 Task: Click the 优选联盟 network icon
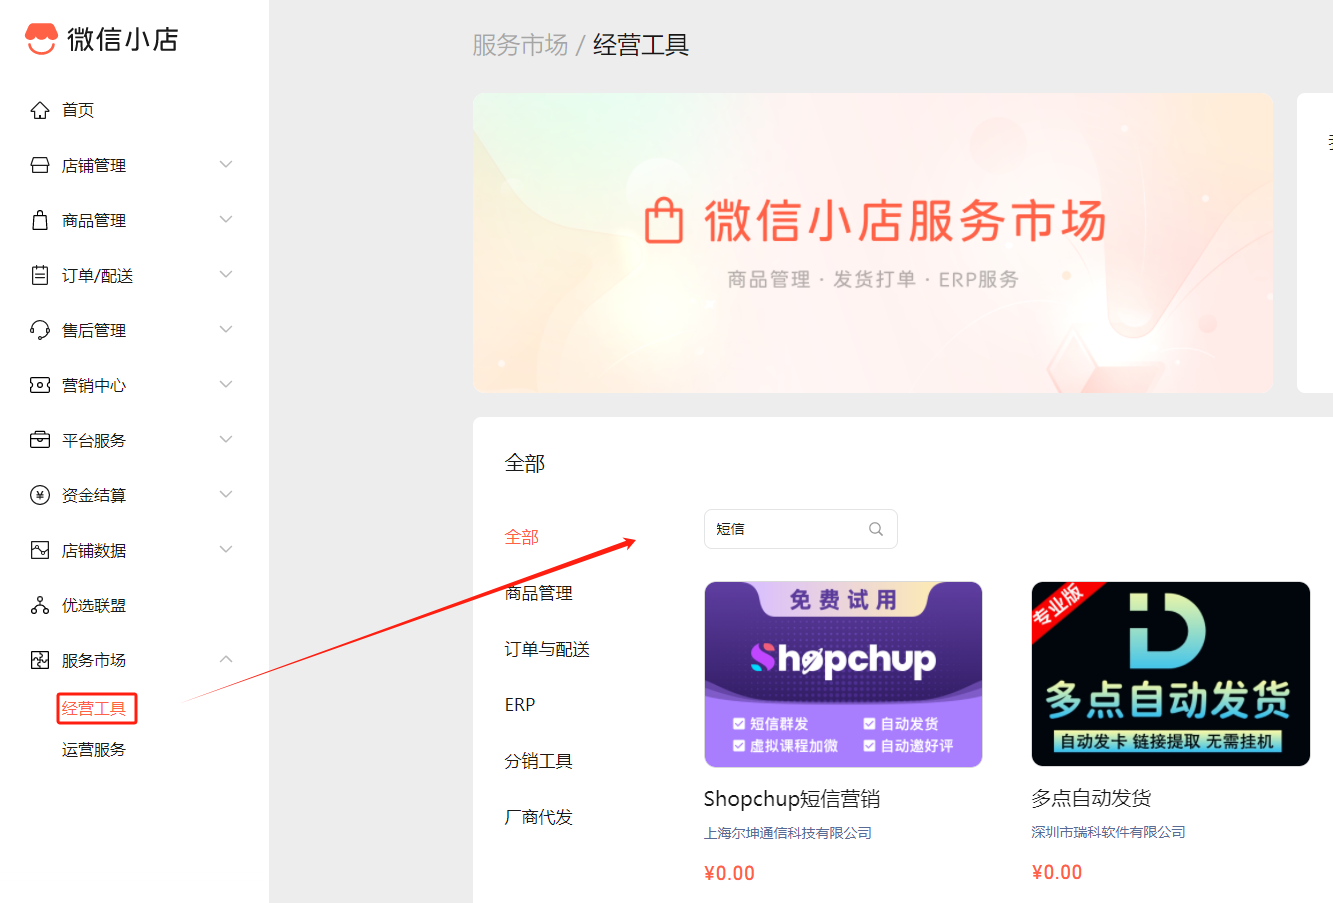point(40,605)
